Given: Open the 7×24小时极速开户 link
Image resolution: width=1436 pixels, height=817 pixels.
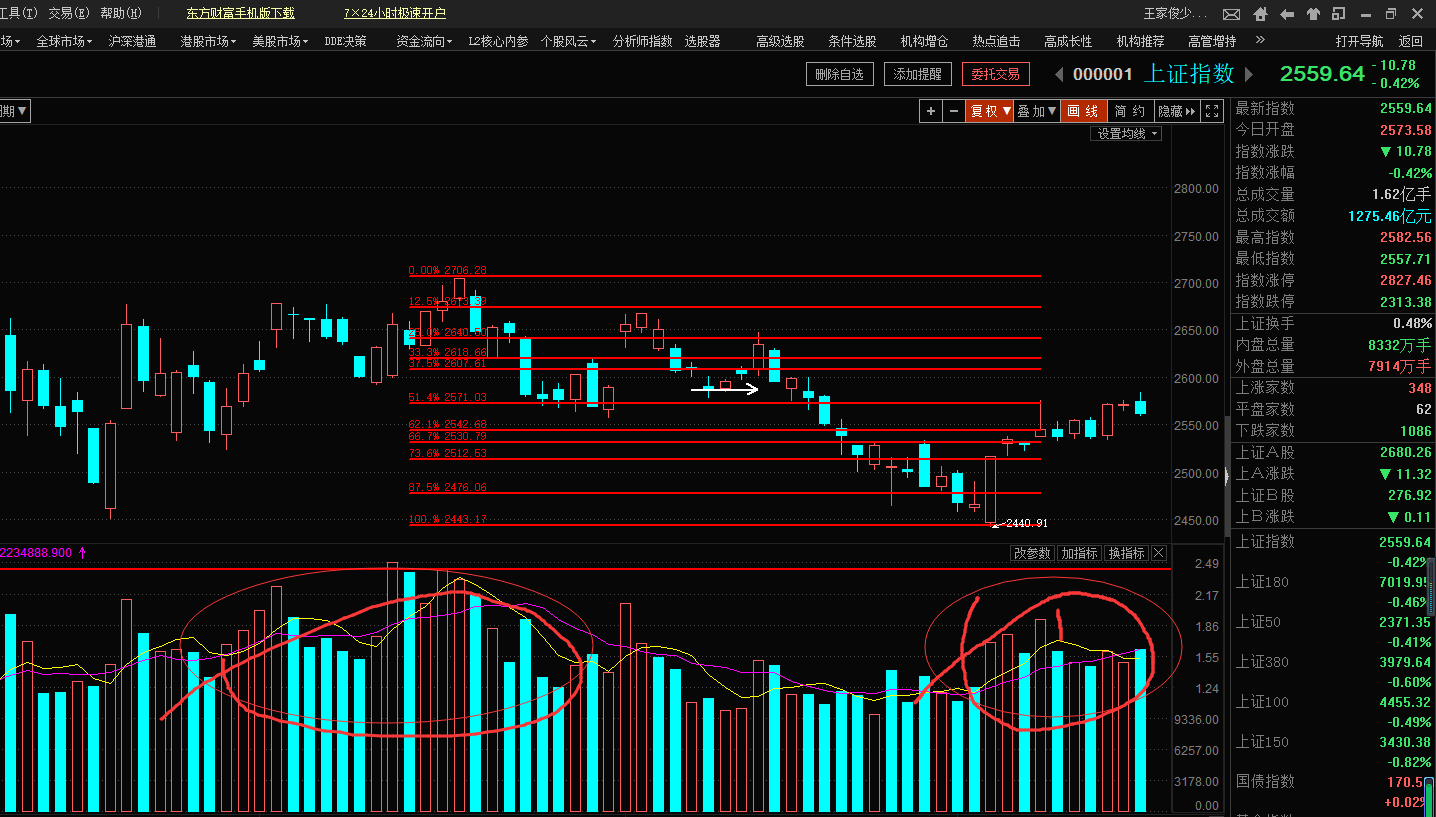Looking at the screenshot, I should (x=395, y=14).
